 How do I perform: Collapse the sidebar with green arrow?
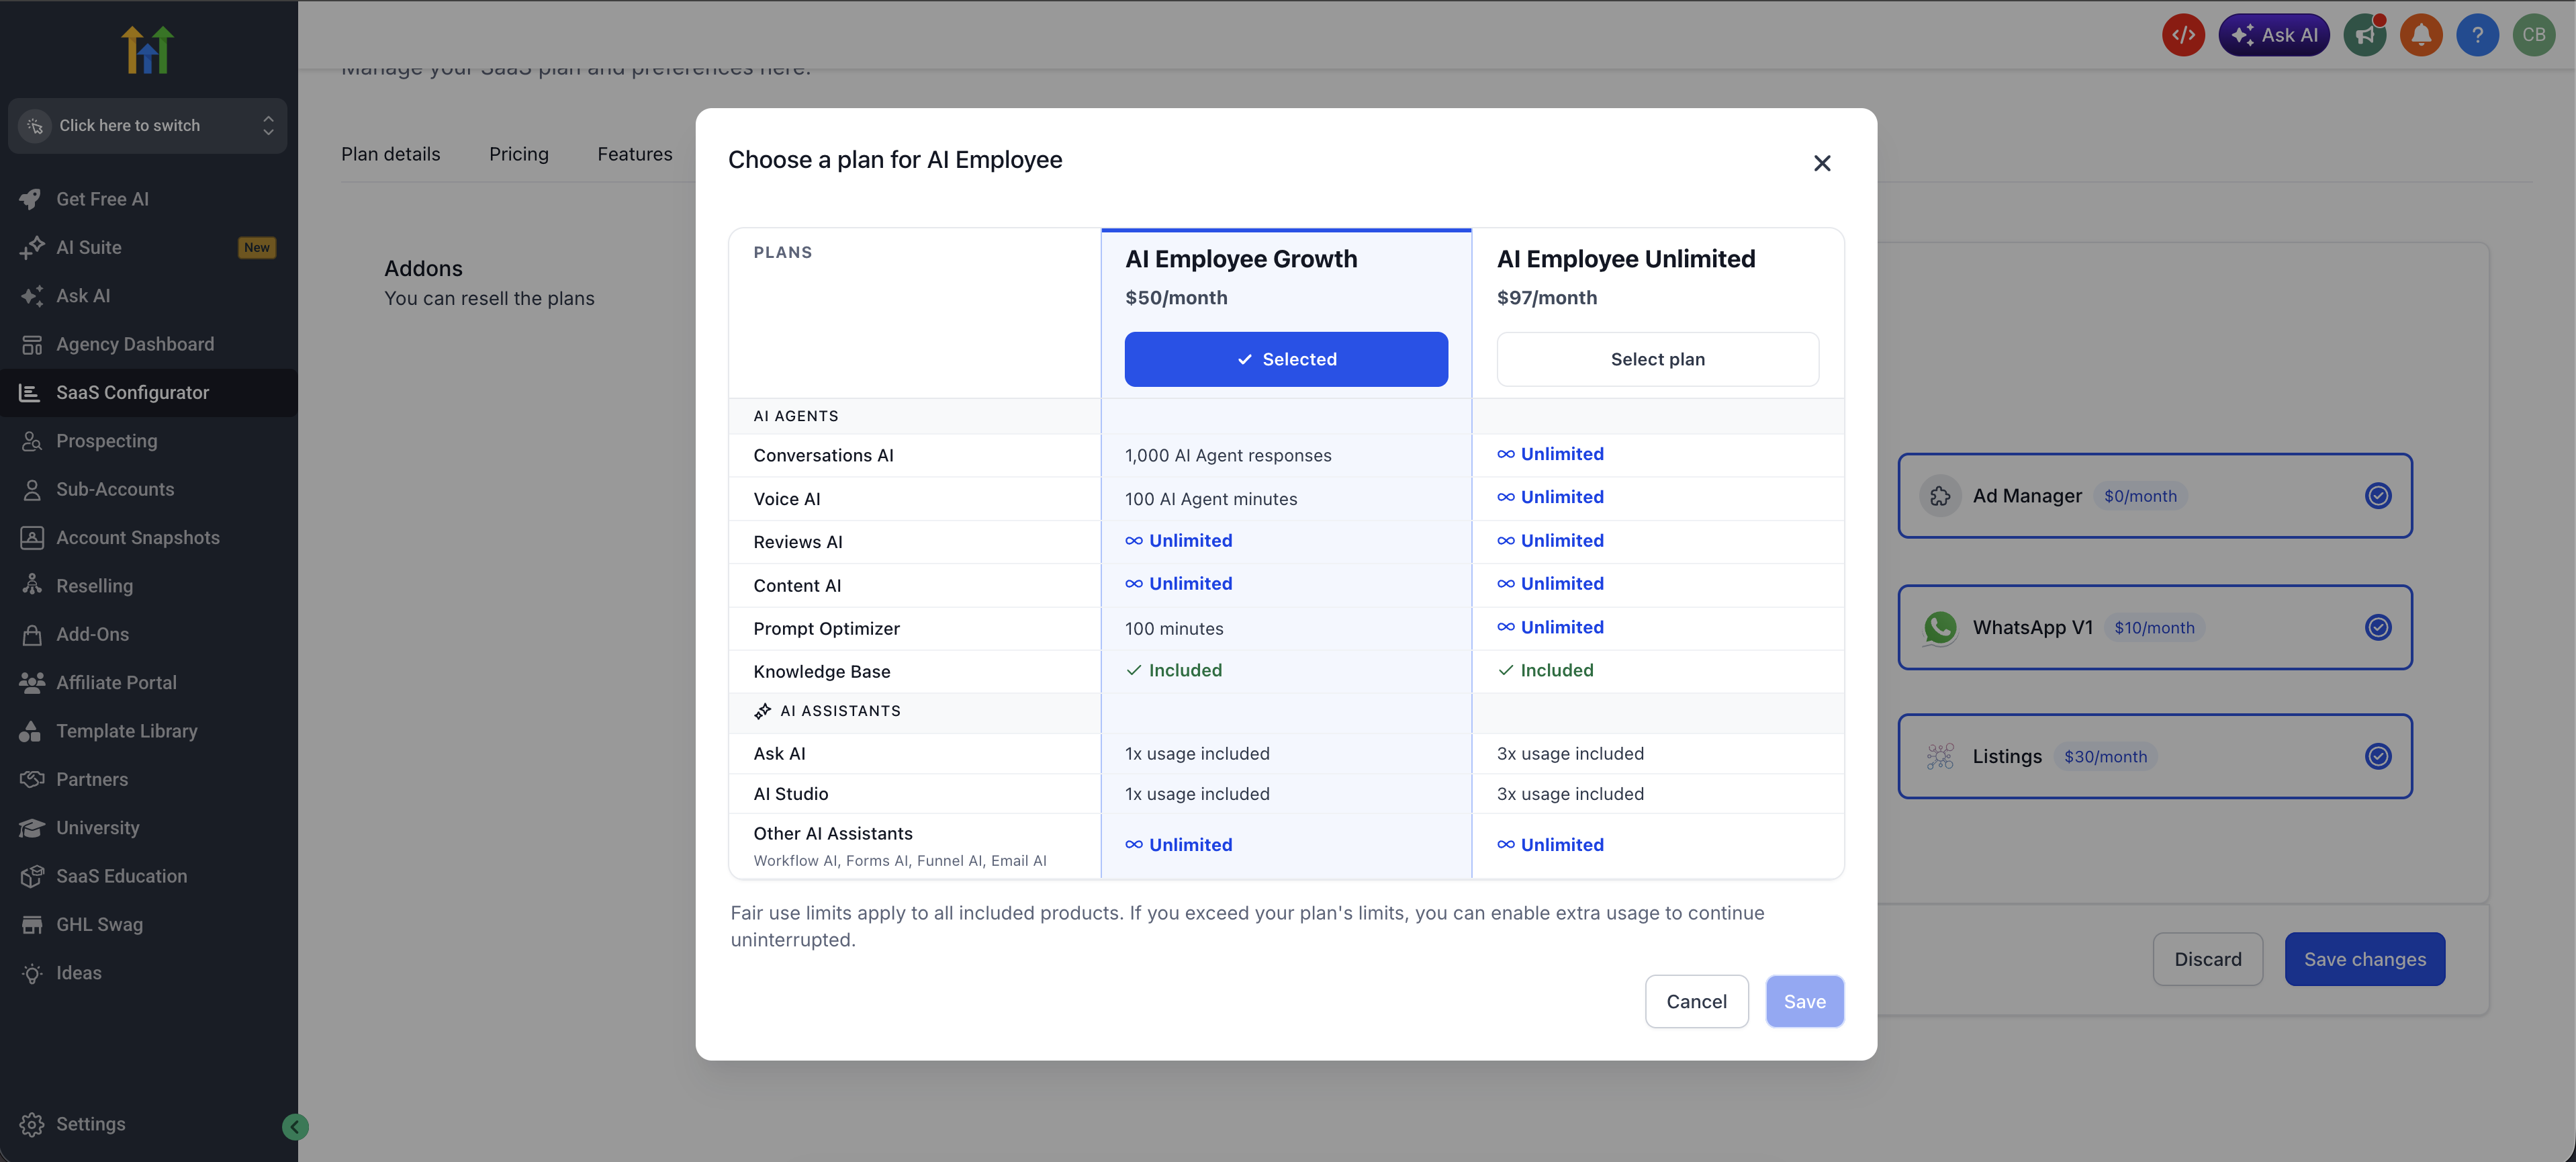295,1127
